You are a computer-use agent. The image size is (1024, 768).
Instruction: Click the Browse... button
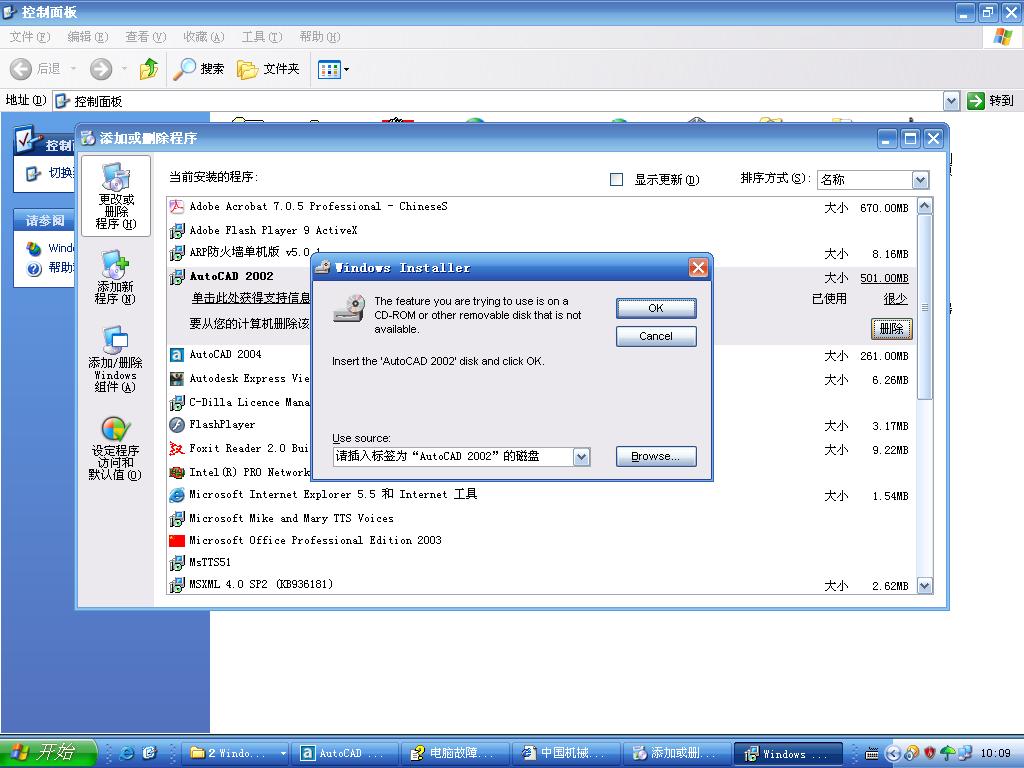tap(656, 456)
